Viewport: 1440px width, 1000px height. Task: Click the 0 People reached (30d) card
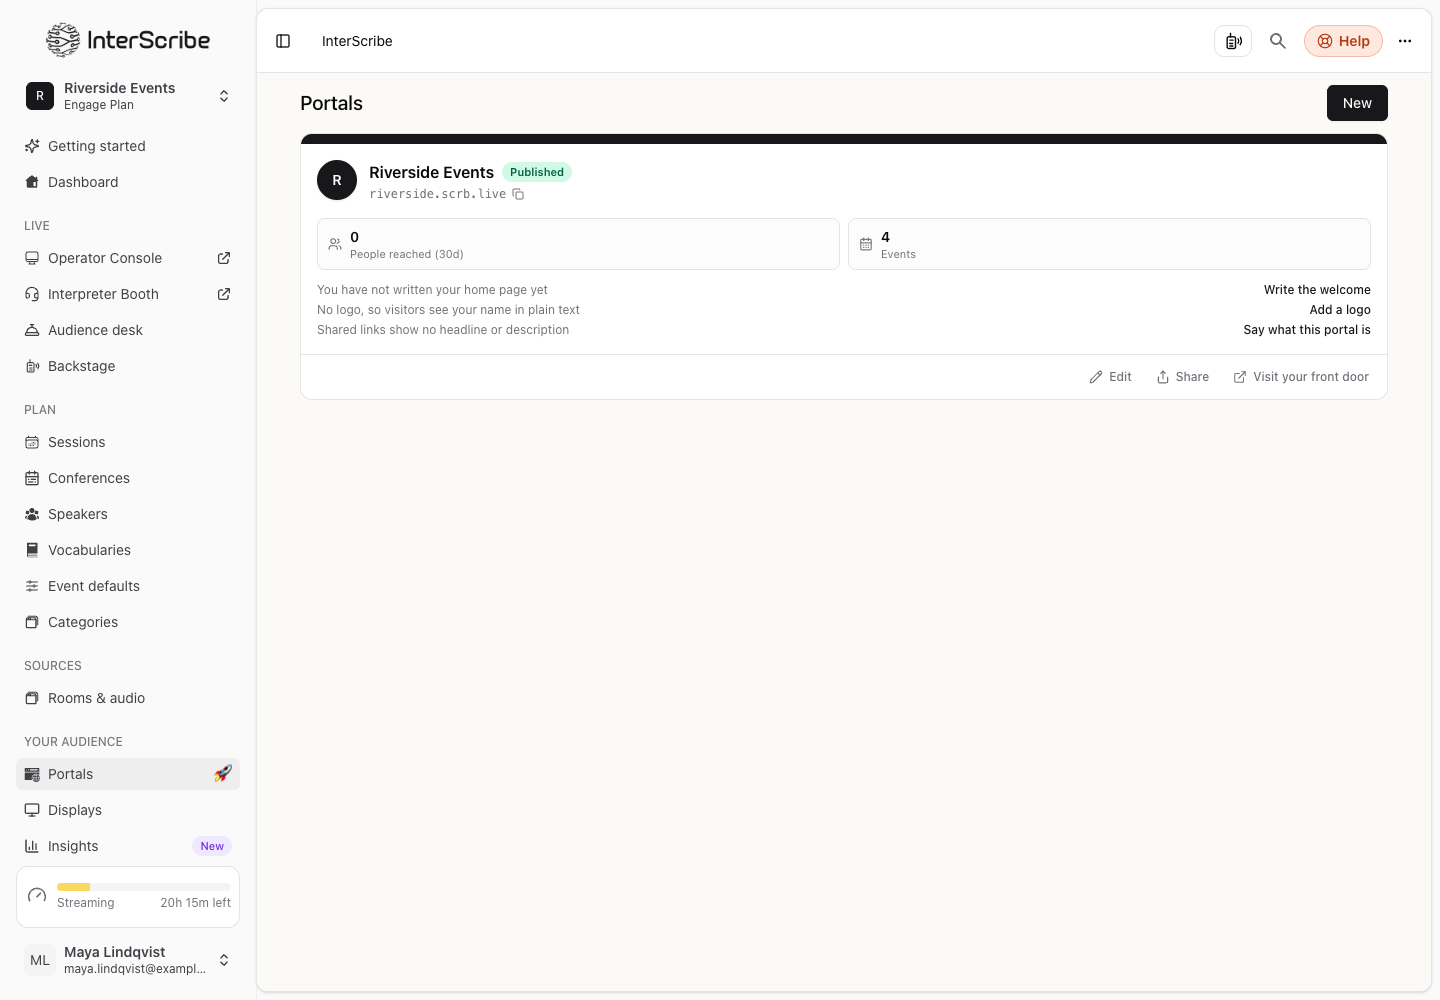tap(578, 244)
